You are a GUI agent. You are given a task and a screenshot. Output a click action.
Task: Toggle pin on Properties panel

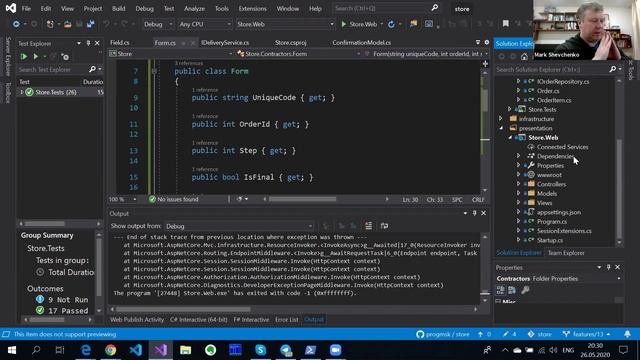608,267
